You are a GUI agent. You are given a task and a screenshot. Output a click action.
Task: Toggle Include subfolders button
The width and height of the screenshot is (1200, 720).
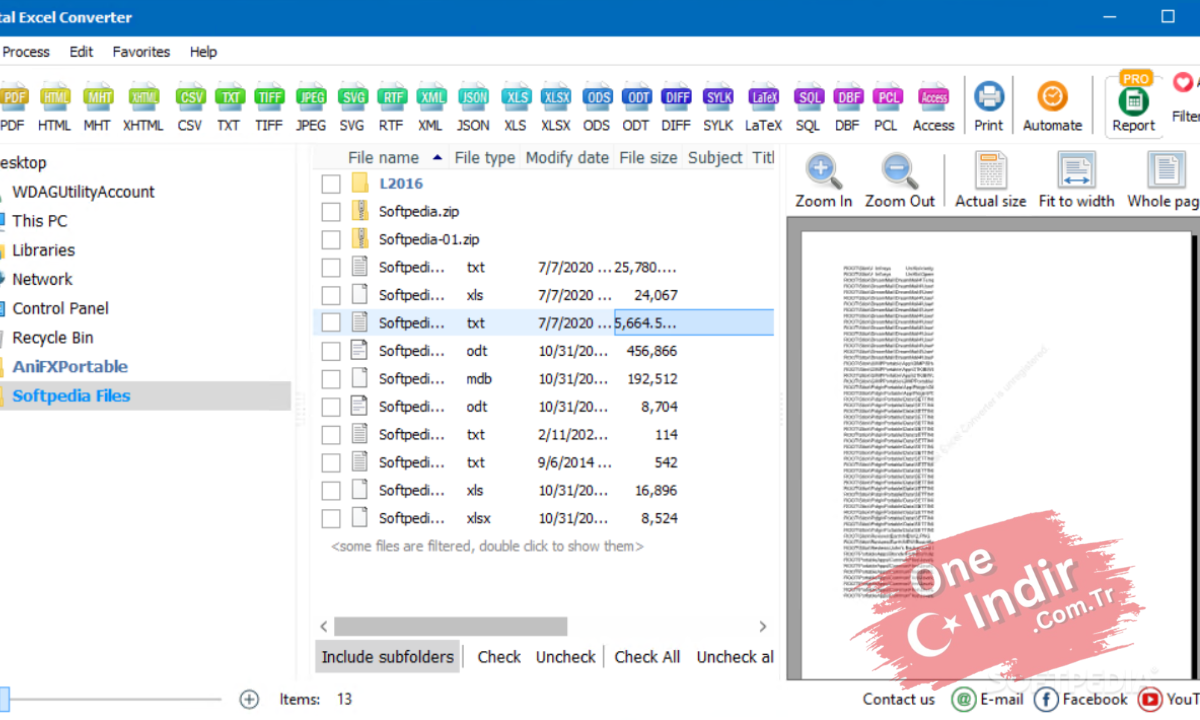coord(387,657)
